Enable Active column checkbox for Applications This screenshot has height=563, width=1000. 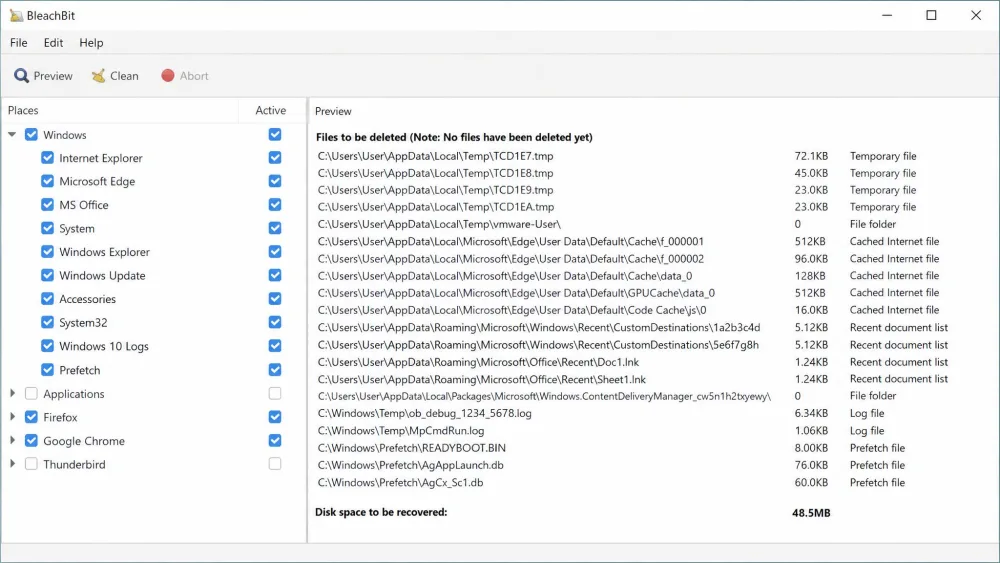(x=275, y=393)
